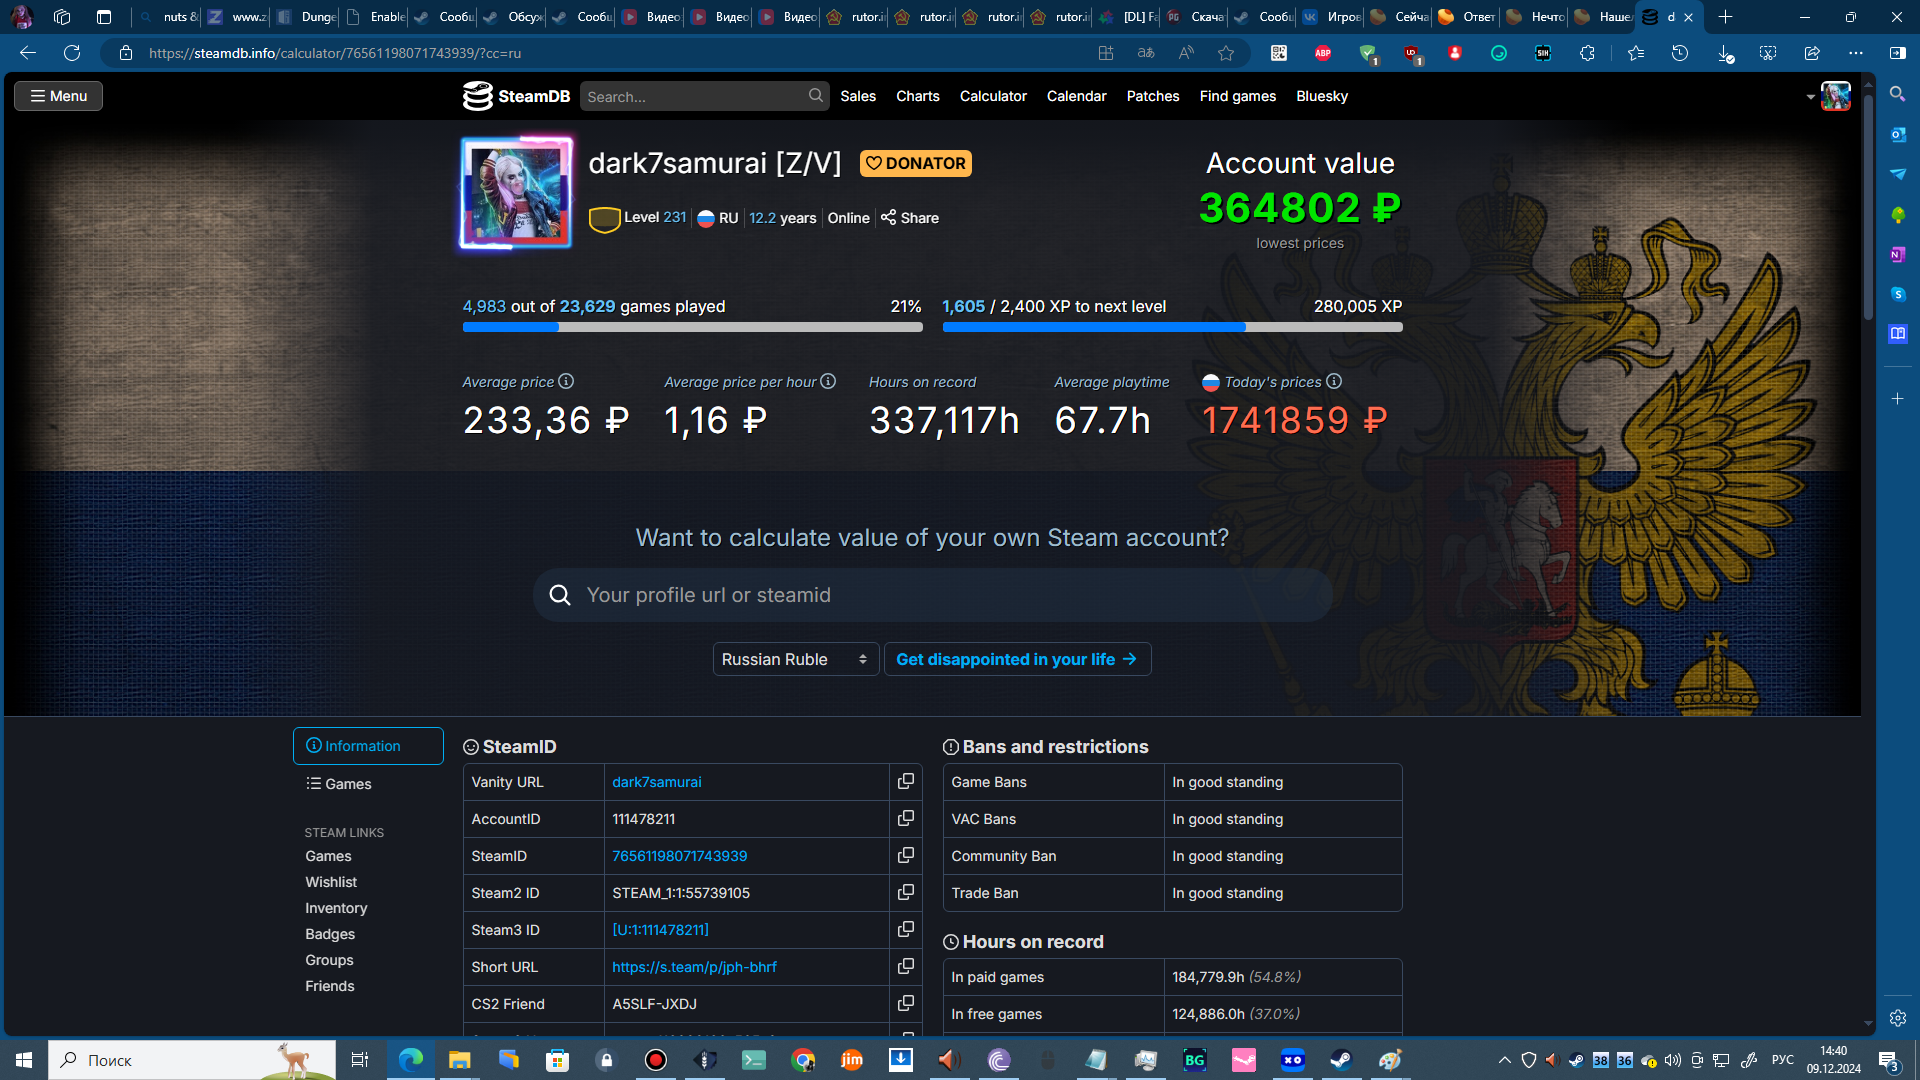
Task: Click copy icon next to AccountID
Action: 906,818
